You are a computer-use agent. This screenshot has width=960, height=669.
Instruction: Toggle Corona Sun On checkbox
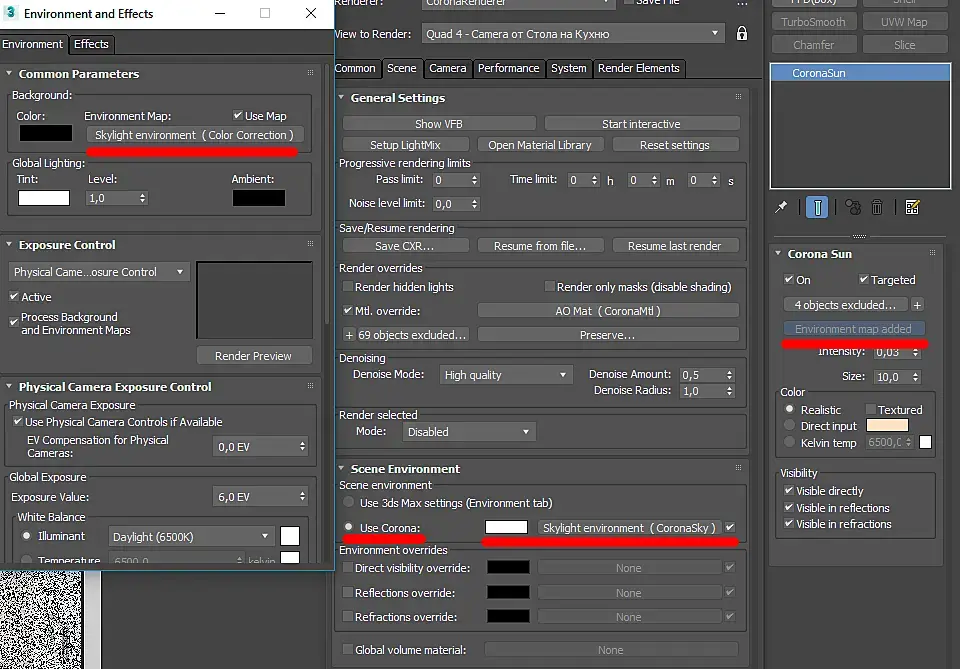point(789,279)
